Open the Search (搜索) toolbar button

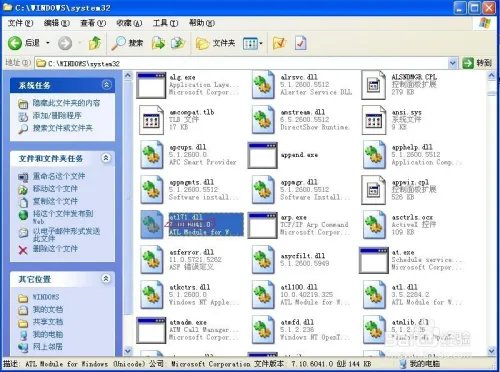point(127,43)
